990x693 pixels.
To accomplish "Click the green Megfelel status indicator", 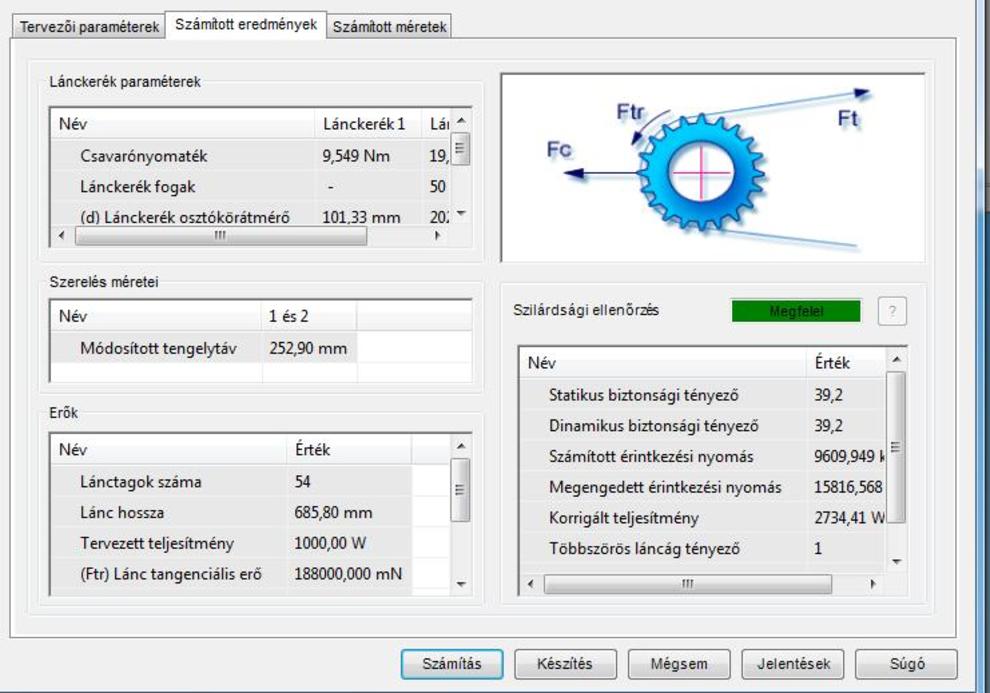I will tap(796, 311).
